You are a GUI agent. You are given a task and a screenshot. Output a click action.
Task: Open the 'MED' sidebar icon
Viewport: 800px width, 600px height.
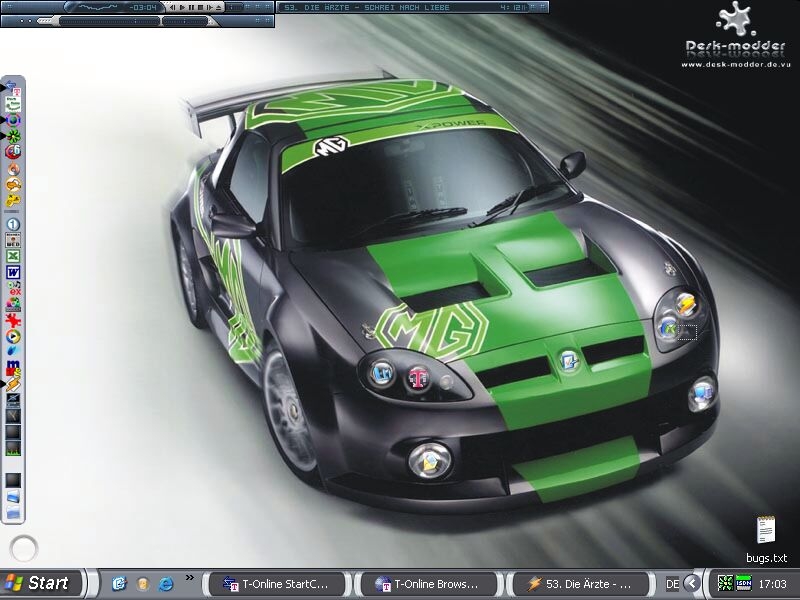coord(13,240)
